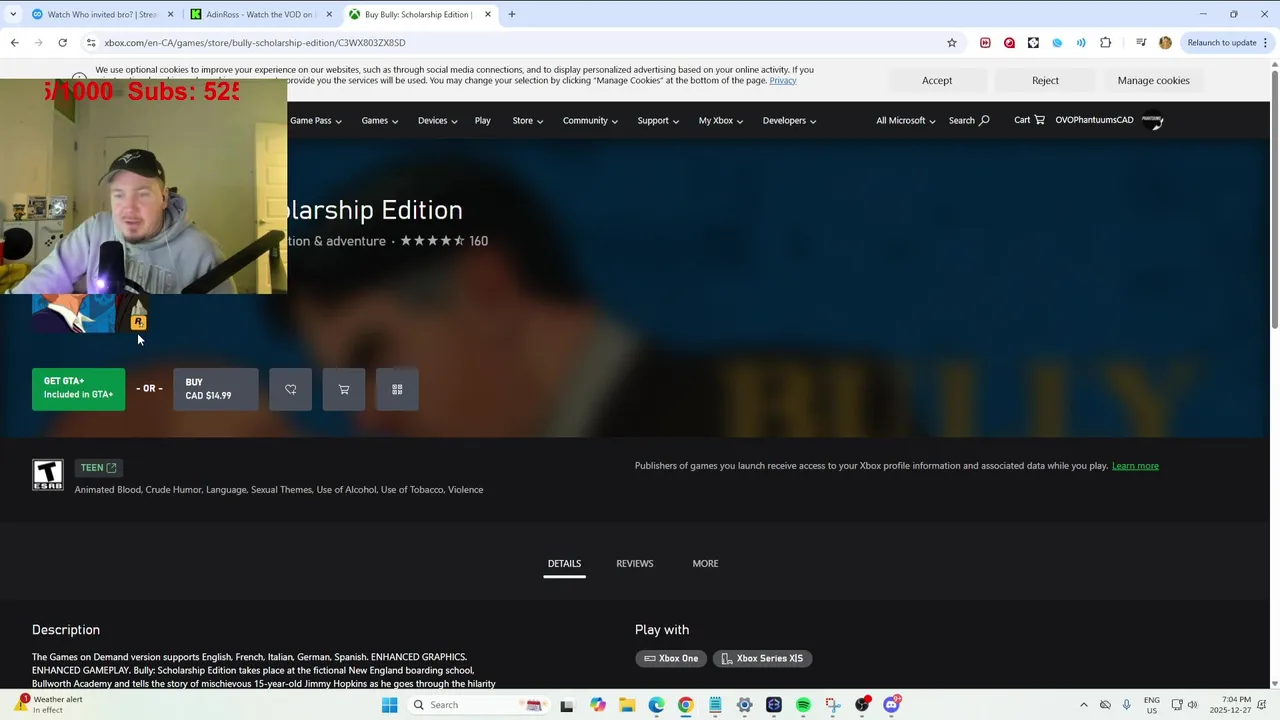Expand the Store menu

pyautogui.click(x=528, y=120)
